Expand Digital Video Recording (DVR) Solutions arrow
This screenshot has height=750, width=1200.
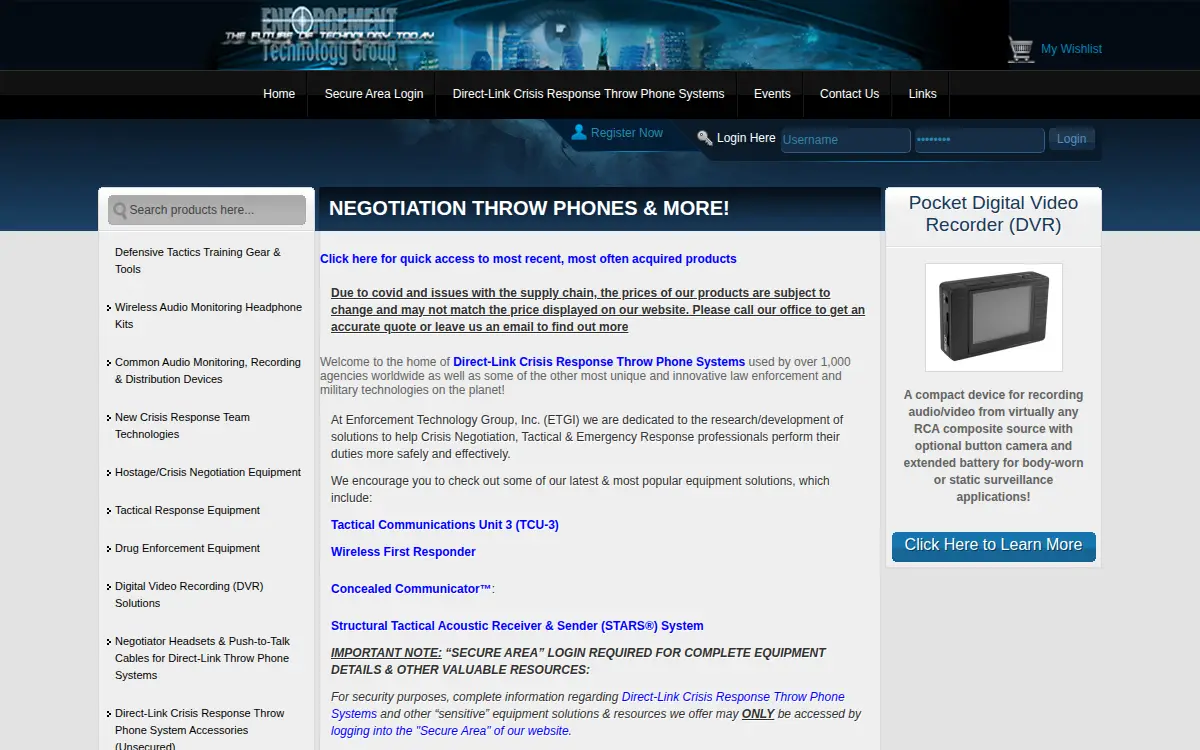pyautogui.click(x=108, y=587)
